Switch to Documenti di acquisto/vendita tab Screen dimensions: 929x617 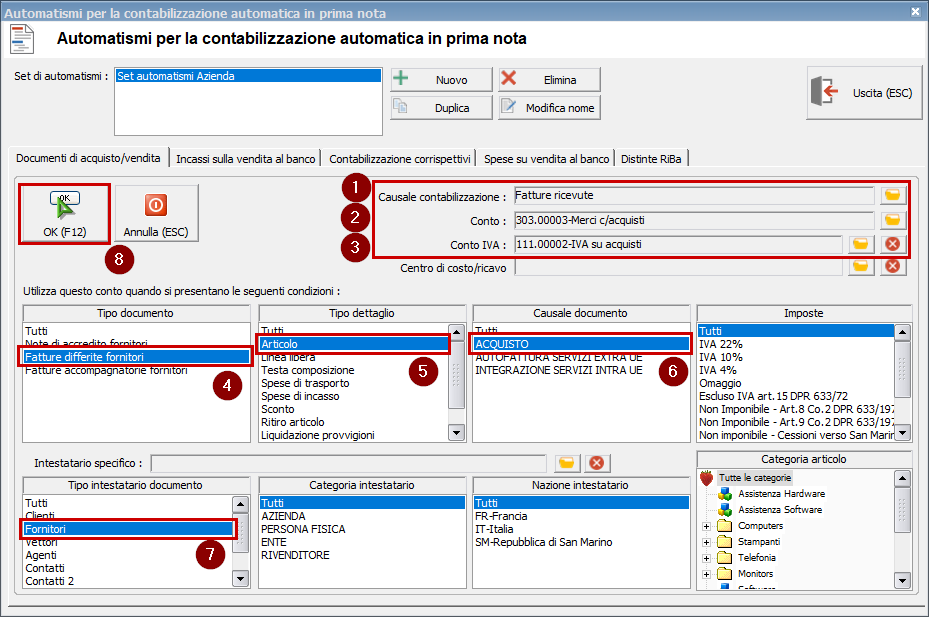click(88, 158)
